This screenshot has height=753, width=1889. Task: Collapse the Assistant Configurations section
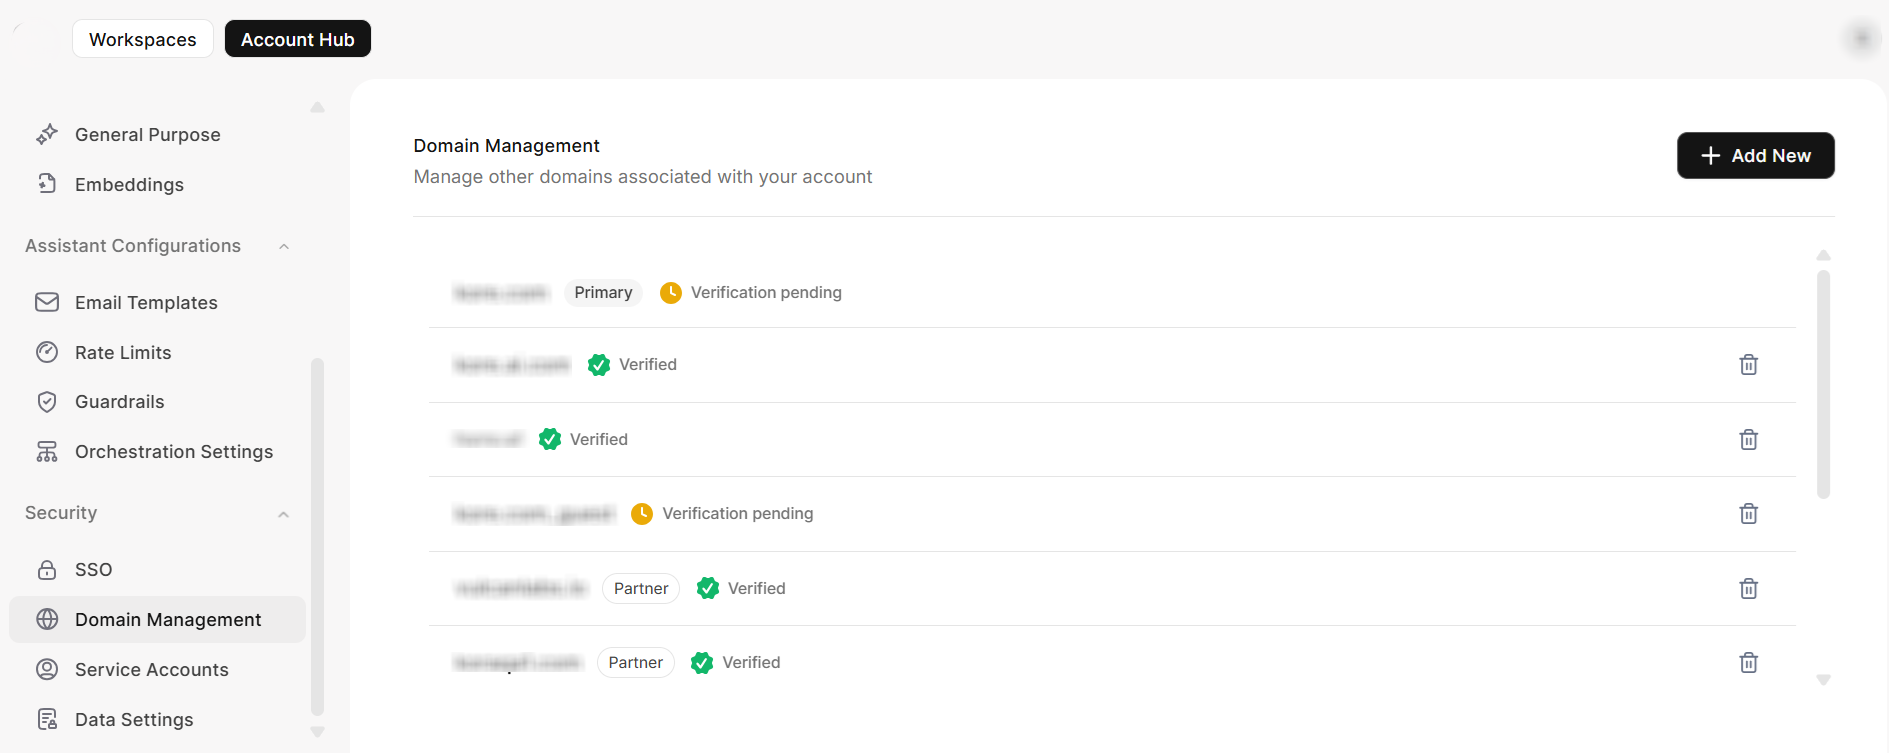pyautogui.click(x=284, y=247)
